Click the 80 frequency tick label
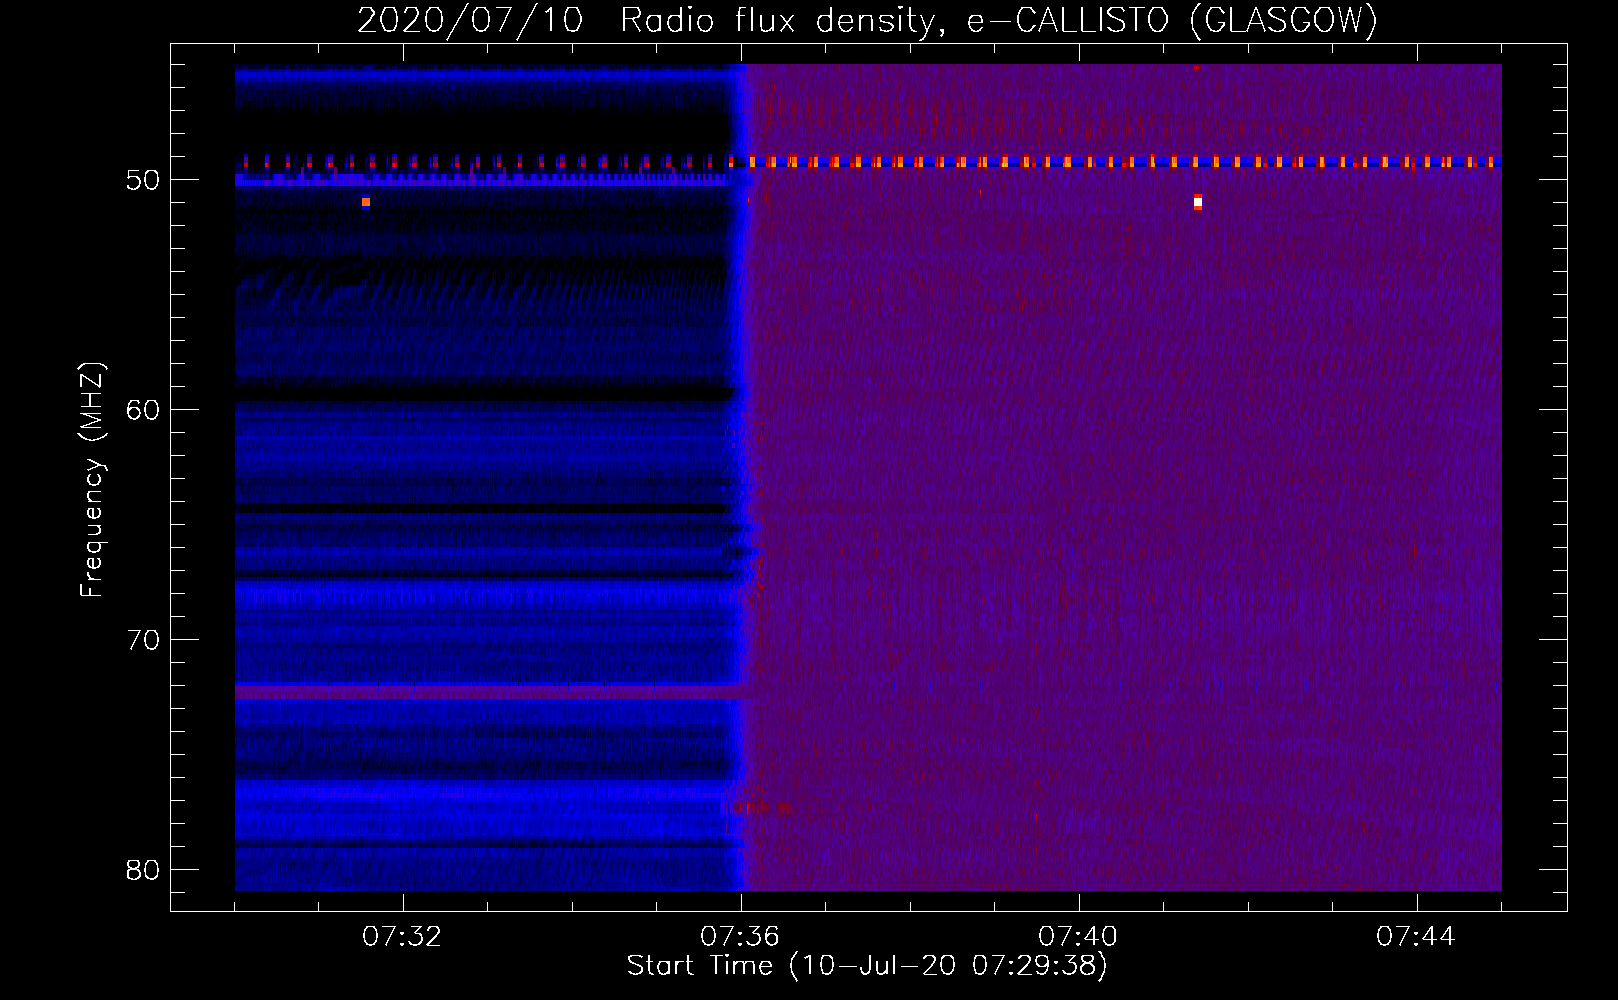 point(144,870)
